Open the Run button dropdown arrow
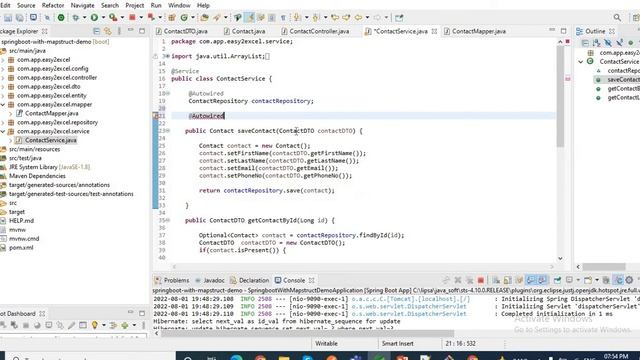 coord(103,18)
